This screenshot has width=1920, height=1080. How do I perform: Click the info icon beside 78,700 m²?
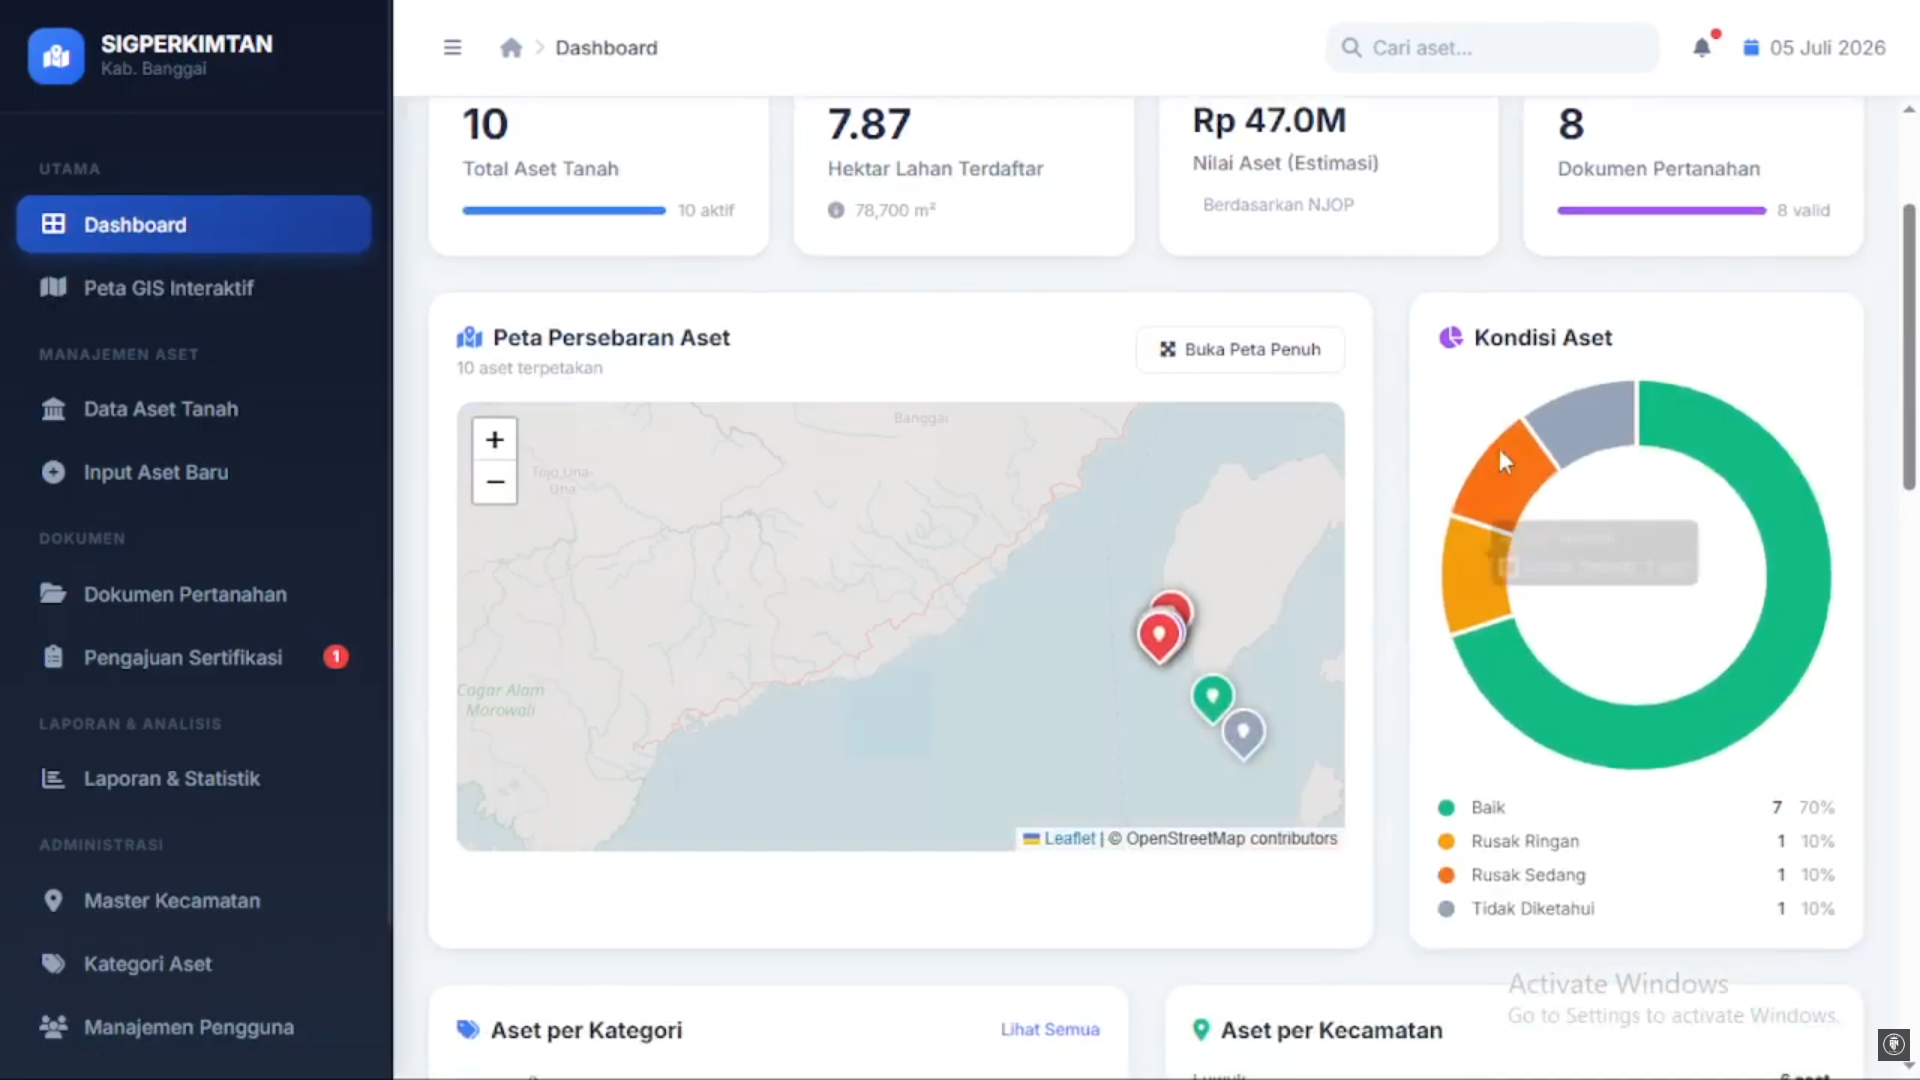tap(836, 210)
